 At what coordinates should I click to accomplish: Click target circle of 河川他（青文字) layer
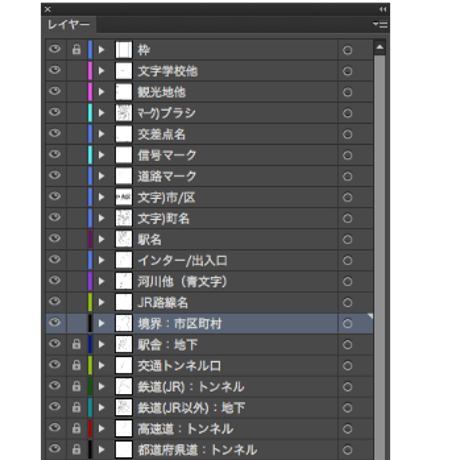(x=347, y=281)
